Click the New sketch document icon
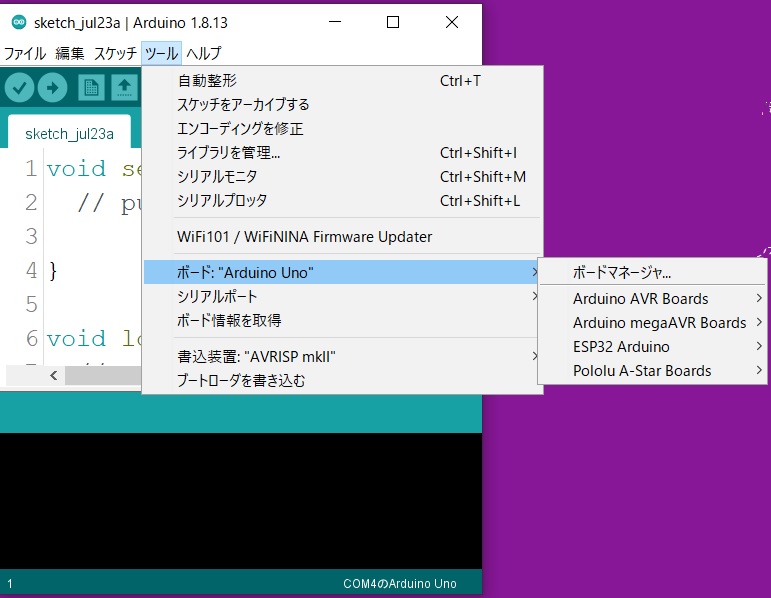This screenshot has height=598, width=771. (x=91, y=88)
